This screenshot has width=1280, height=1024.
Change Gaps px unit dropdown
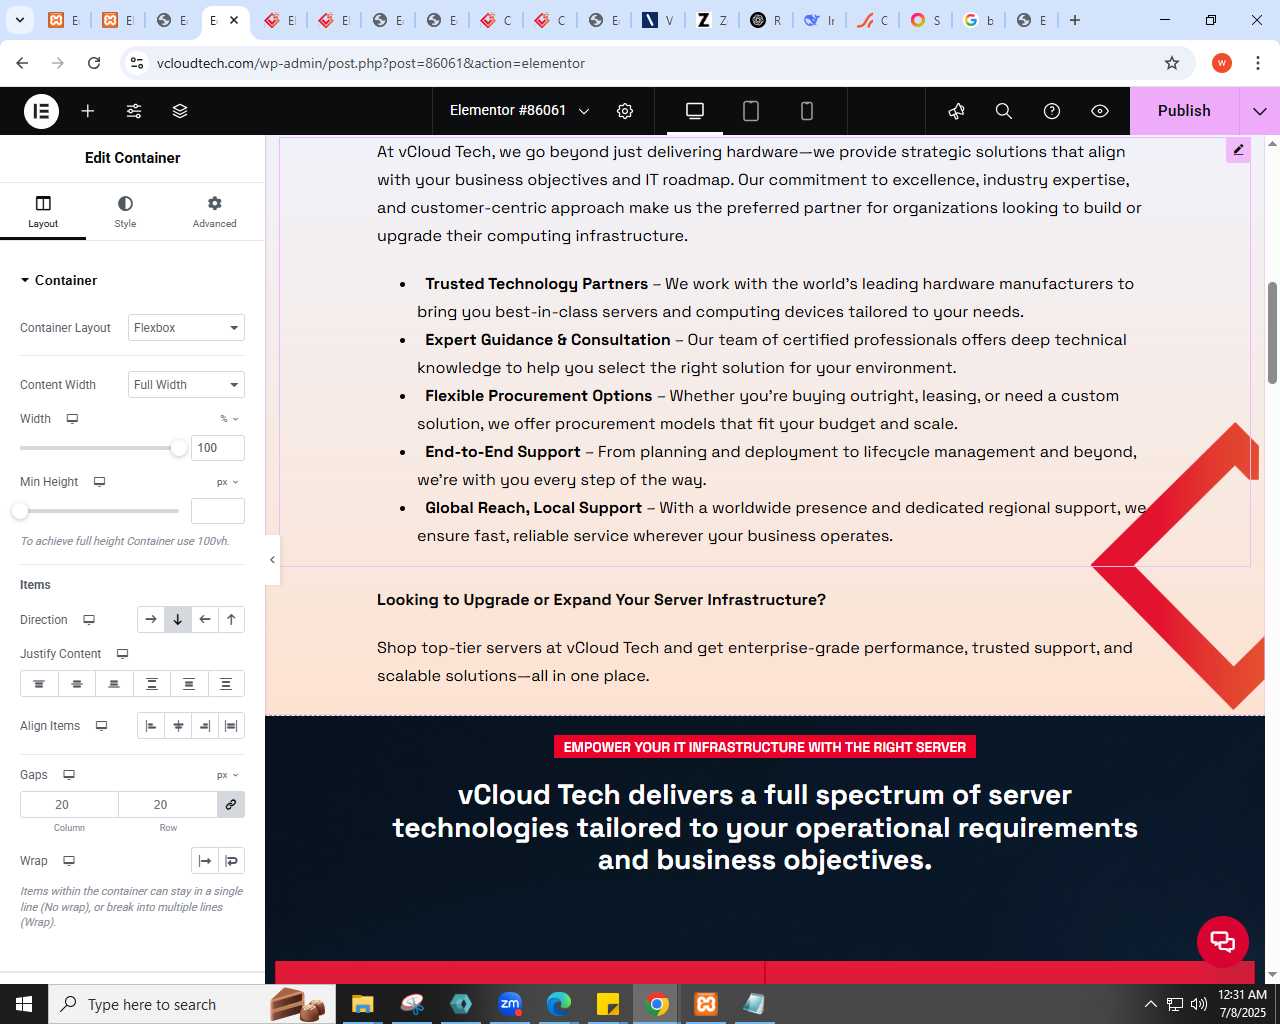(228, 775)
